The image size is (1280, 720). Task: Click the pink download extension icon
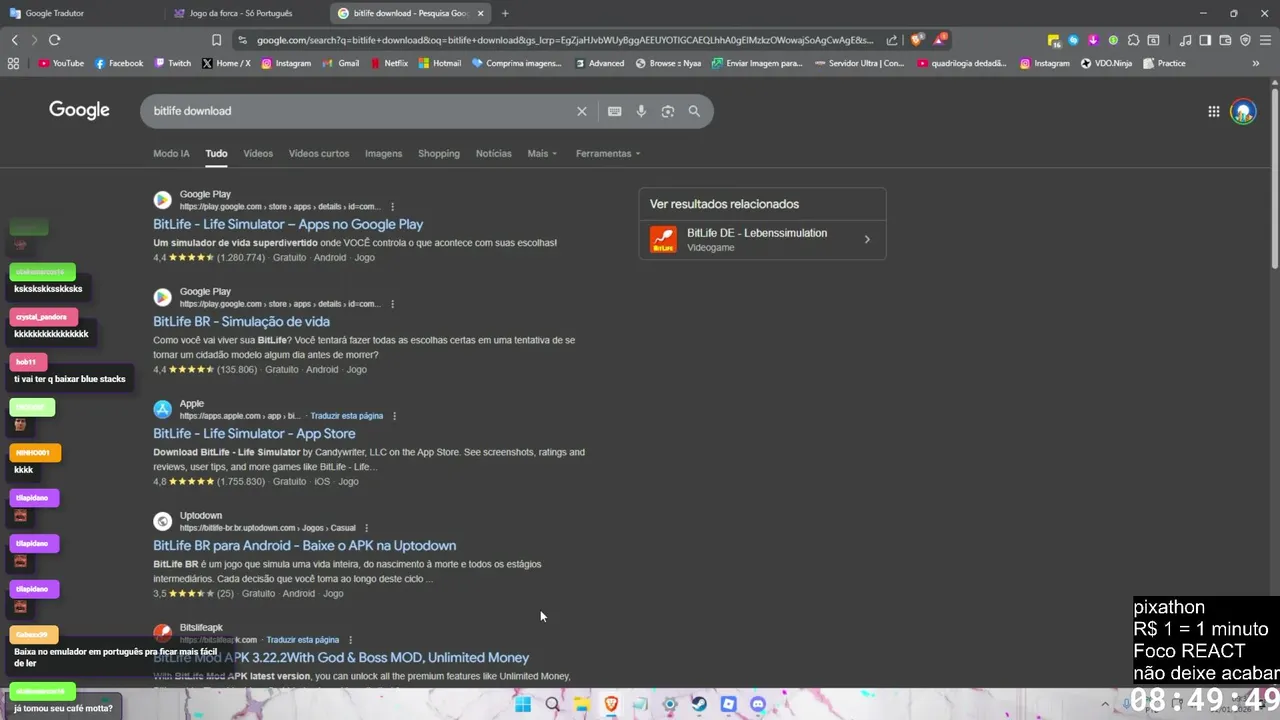point(1093,40)
